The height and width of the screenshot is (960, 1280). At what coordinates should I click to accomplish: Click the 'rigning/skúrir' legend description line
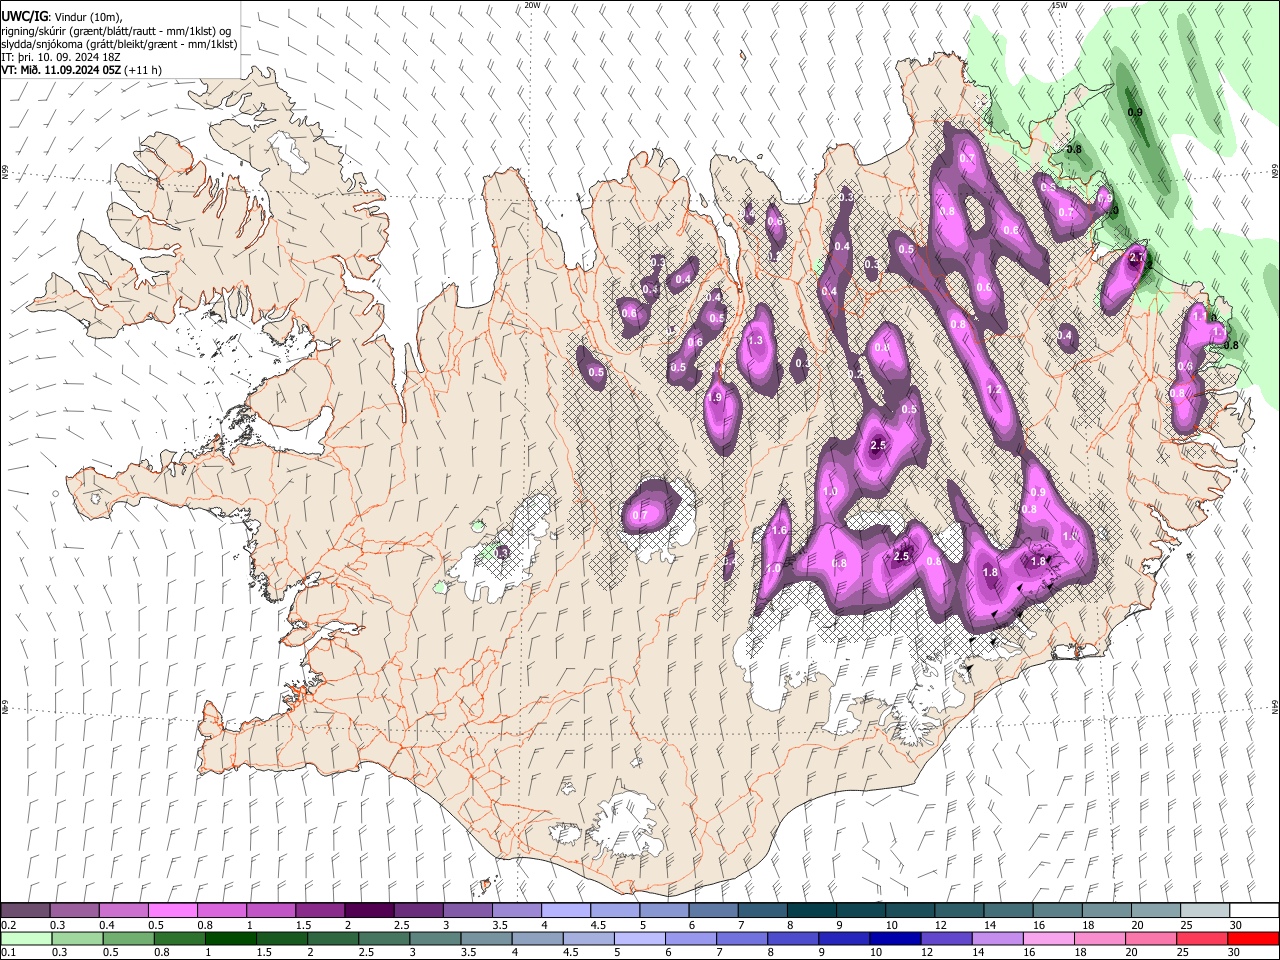tap(117, 31)
